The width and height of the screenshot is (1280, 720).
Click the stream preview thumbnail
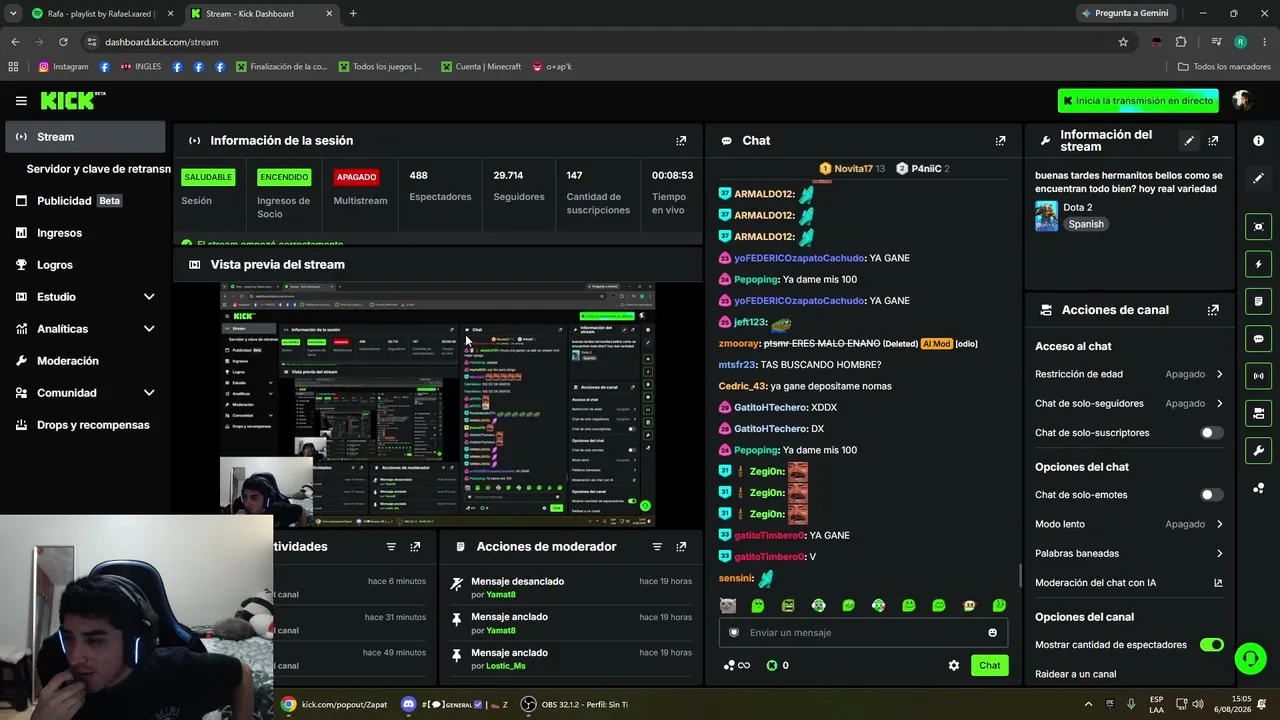click(437, 404)
